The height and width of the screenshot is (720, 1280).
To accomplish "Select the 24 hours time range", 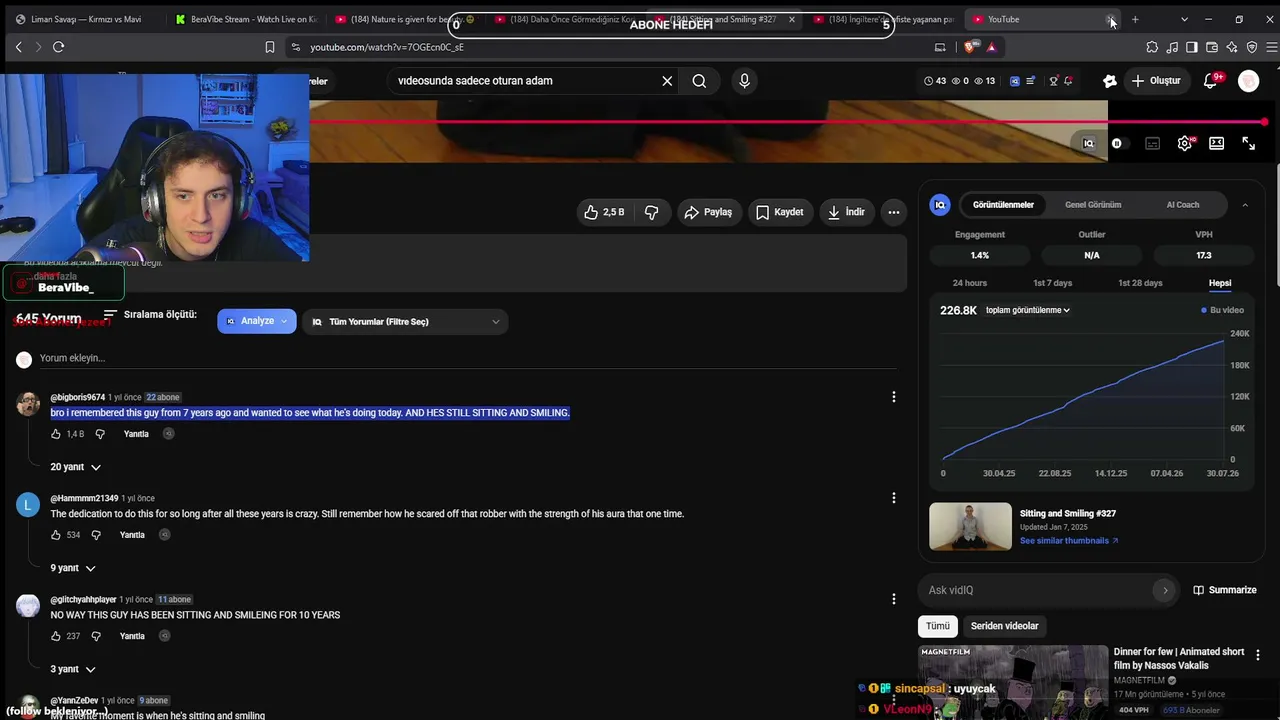I will (970, 283).
